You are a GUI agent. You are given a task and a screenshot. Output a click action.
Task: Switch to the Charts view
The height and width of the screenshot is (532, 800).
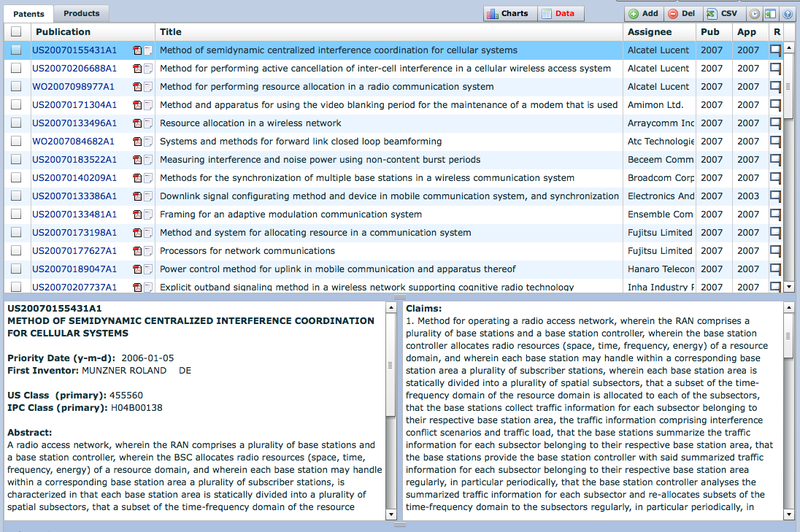[507, 14]
